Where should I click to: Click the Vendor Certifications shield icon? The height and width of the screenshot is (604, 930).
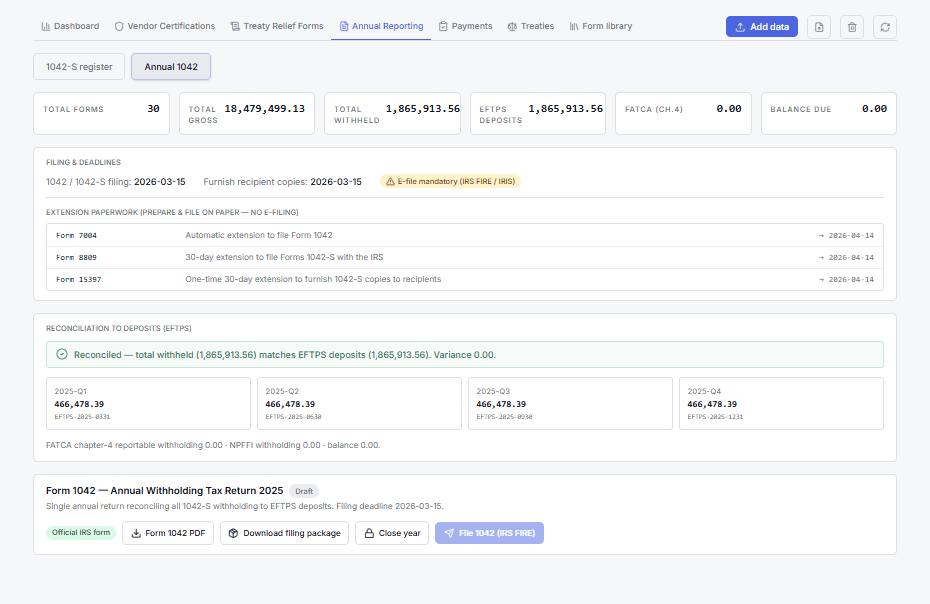[119, 26]
